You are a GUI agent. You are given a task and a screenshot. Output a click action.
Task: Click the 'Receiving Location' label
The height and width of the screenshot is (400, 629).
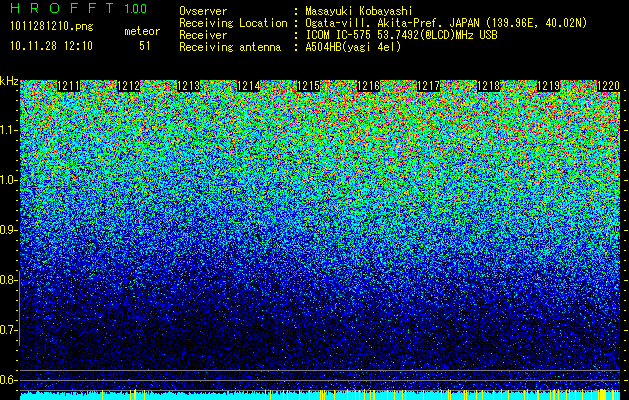pos(233,23)
